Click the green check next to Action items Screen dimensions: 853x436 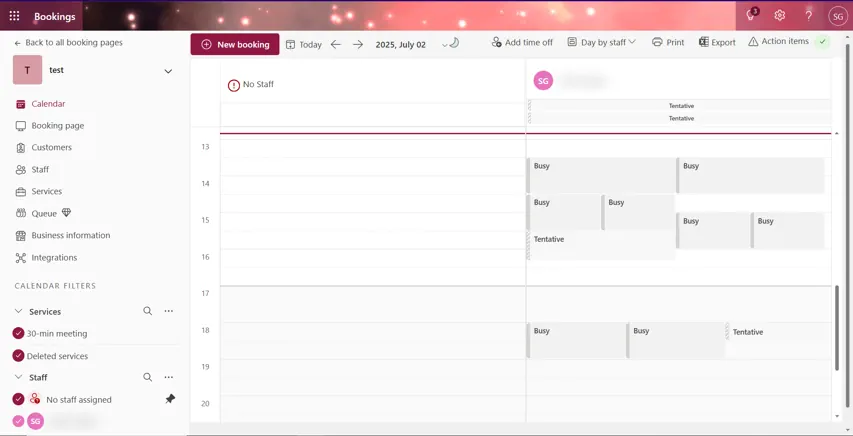click(823, 42)
